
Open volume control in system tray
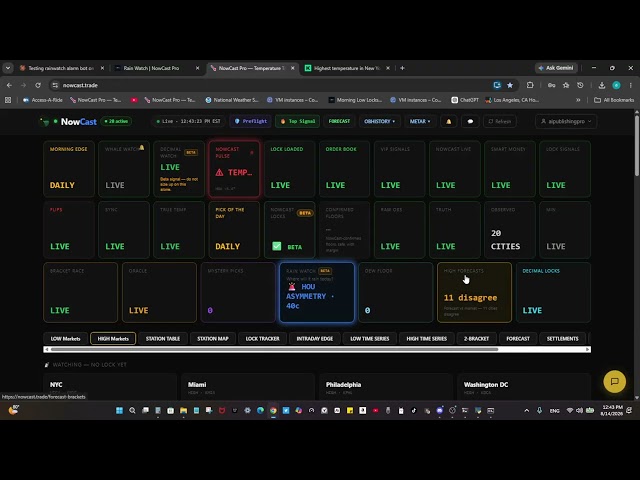click(579, 411)
